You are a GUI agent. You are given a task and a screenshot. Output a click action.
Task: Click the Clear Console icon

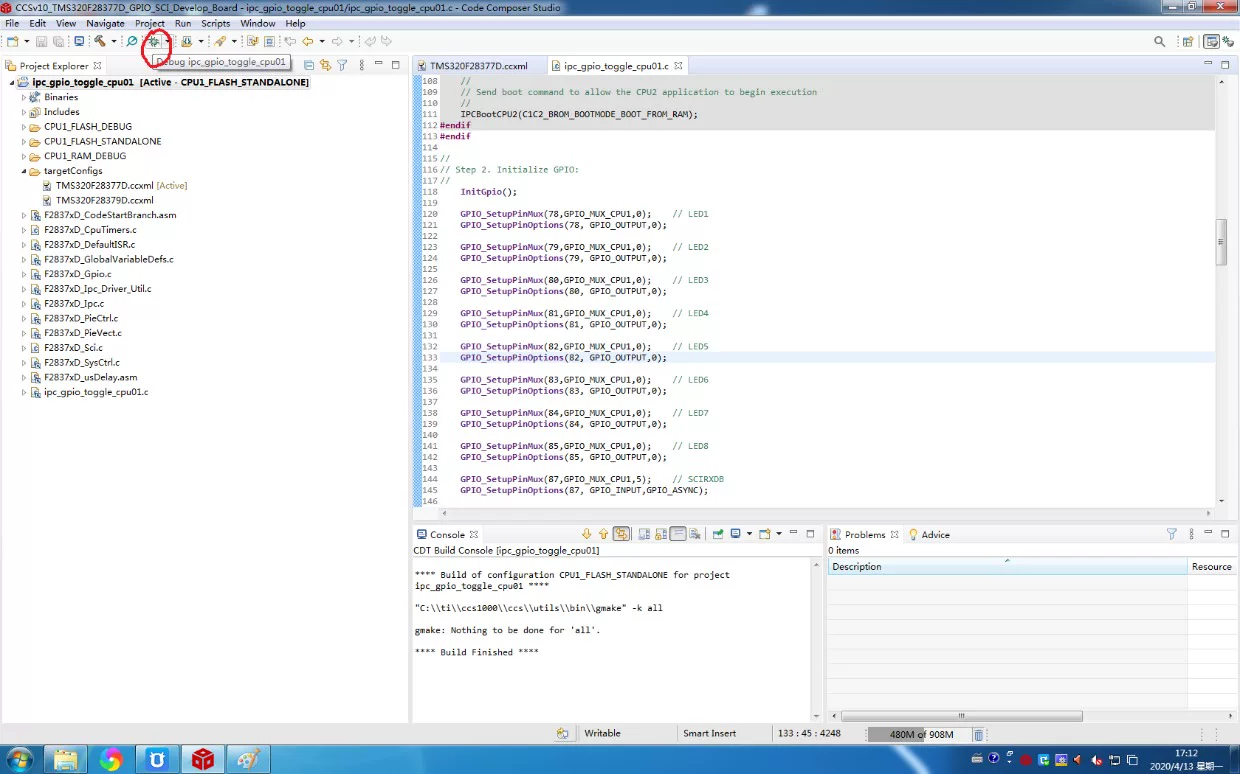(694, 534)
